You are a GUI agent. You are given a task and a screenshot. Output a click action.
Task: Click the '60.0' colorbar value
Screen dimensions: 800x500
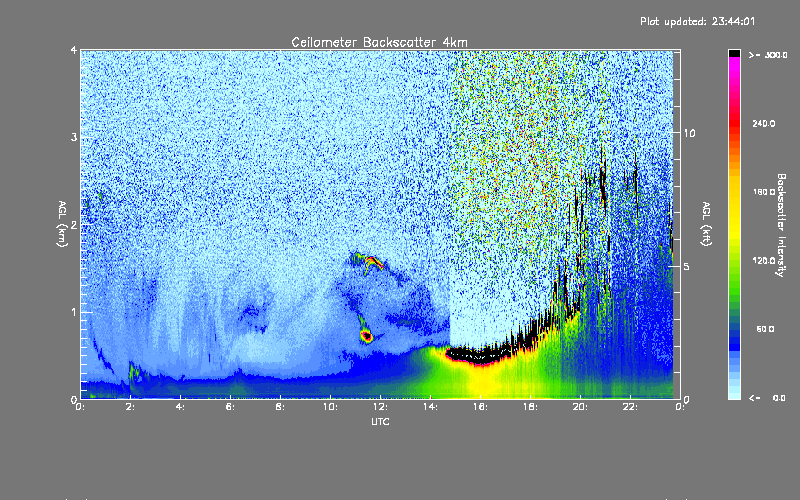pyautogui.click(x=765, y=329)
